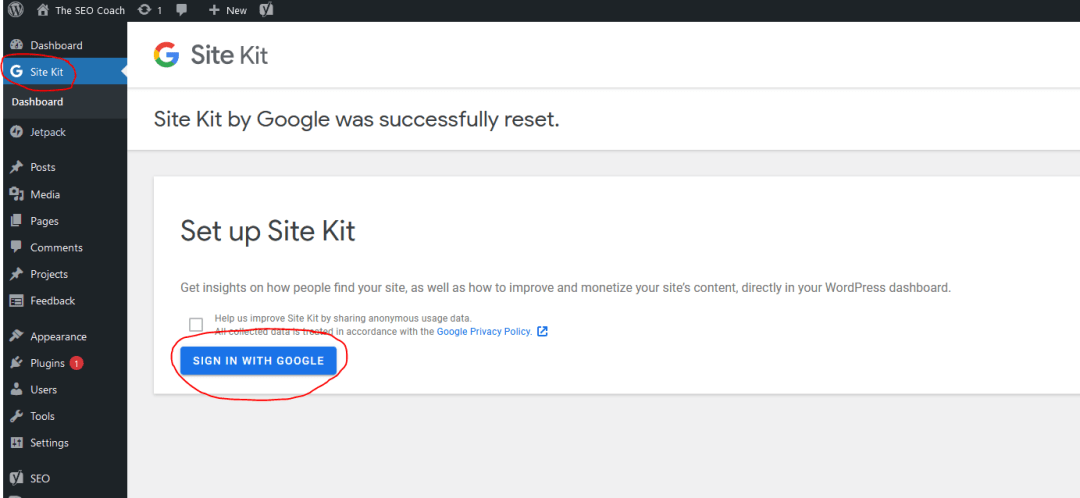
Task: Click the Plugins plug icon
Action: [17, 363]
